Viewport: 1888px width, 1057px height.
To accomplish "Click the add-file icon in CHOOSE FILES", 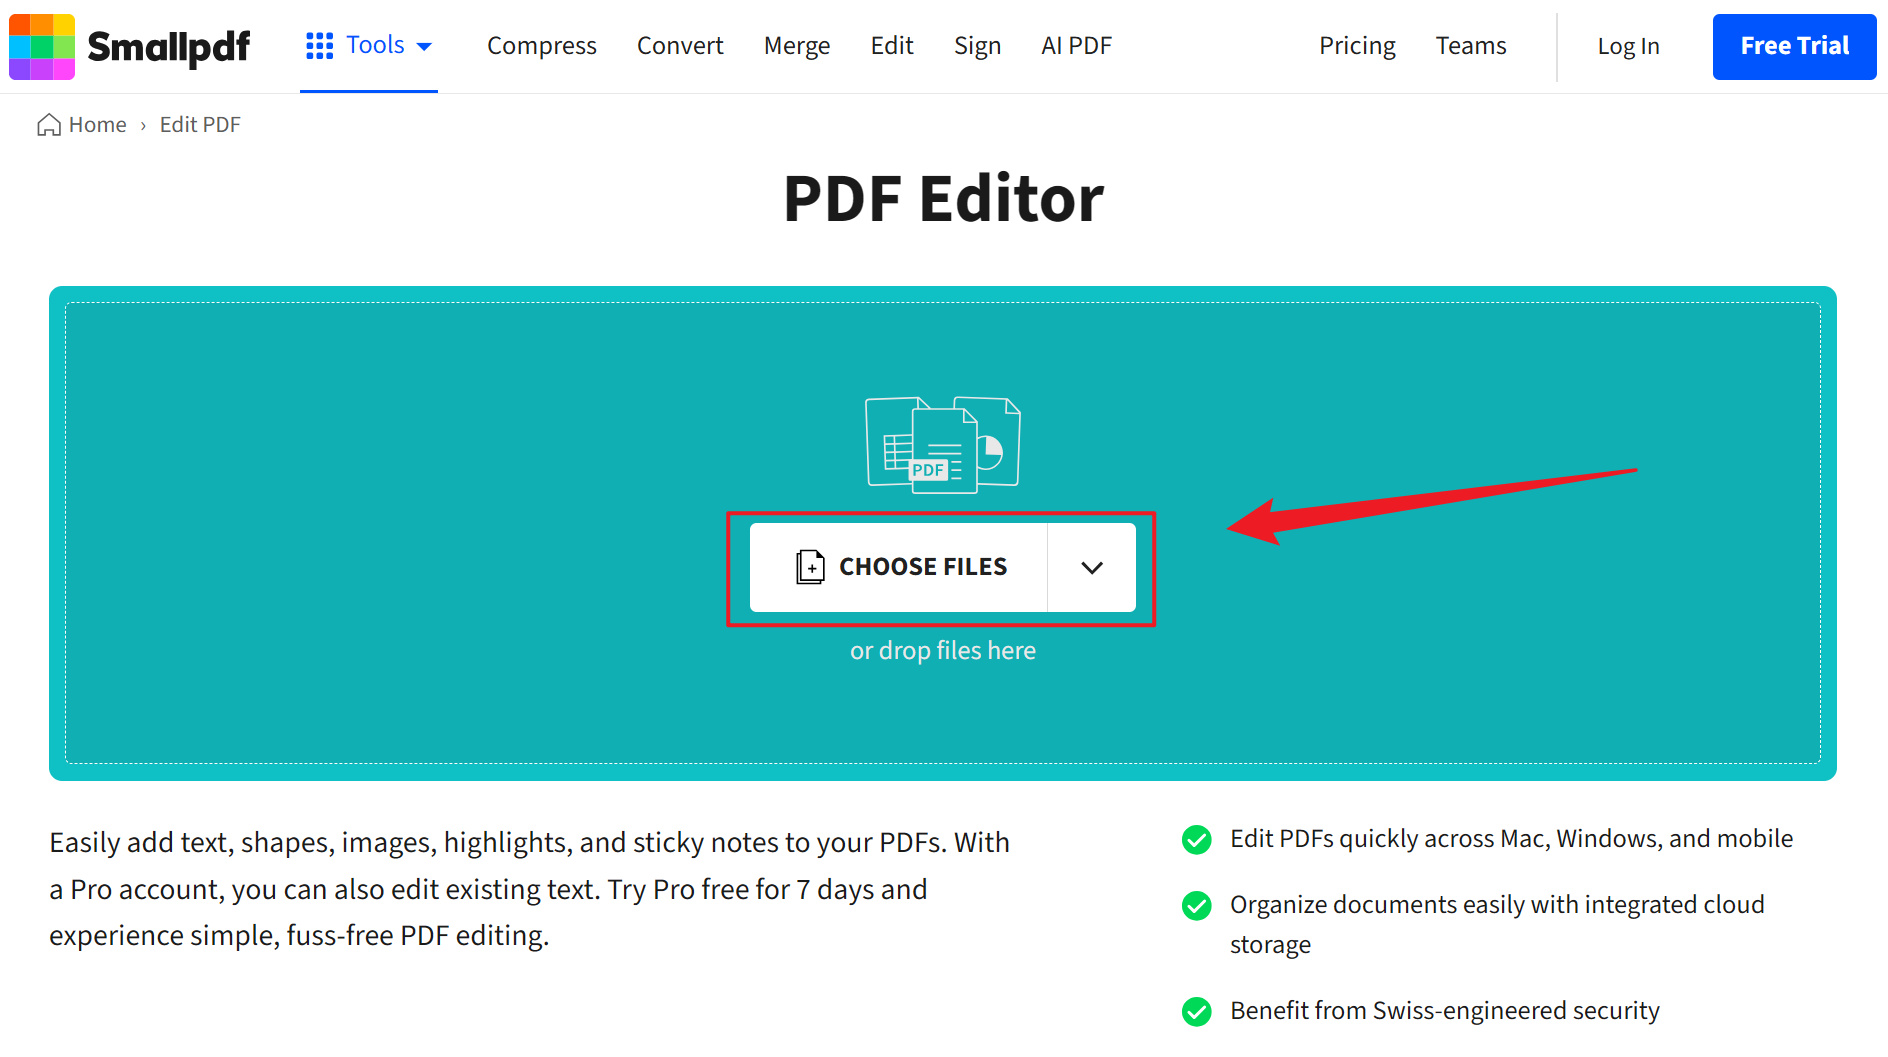I will (x=810, y=567).
